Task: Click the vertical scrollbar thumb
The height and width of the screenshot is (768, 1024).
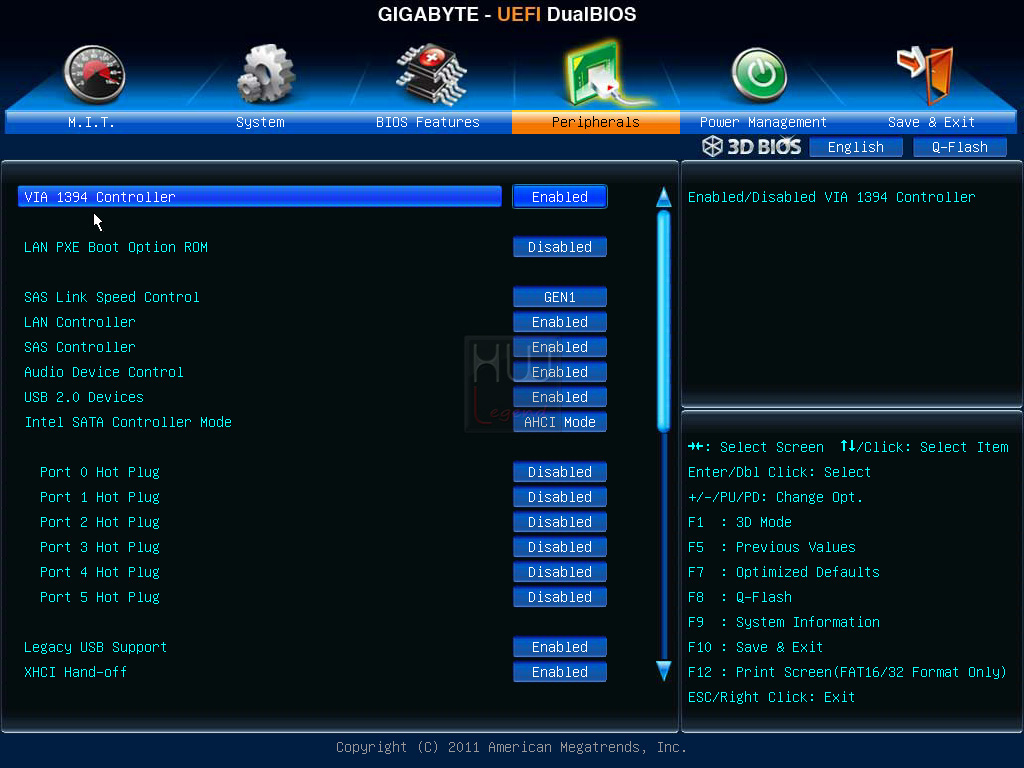Action: click(664, 321)
